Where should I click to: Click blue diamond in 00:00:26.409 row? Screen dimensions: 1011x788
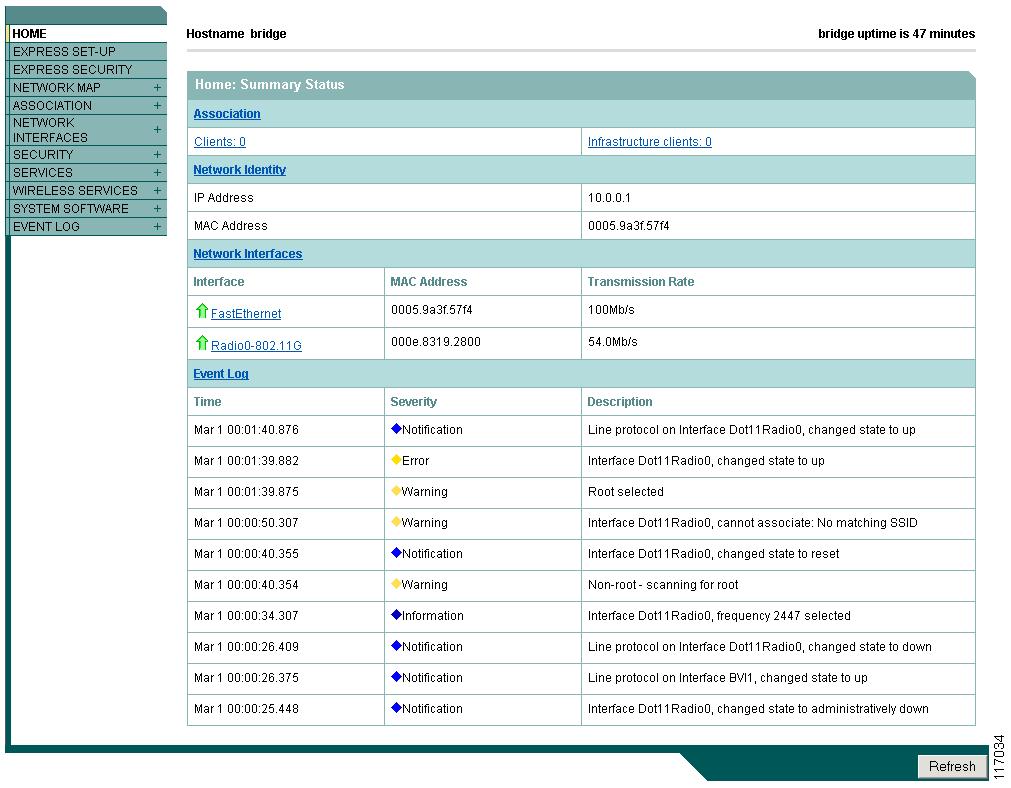click(x=396, y=645)
